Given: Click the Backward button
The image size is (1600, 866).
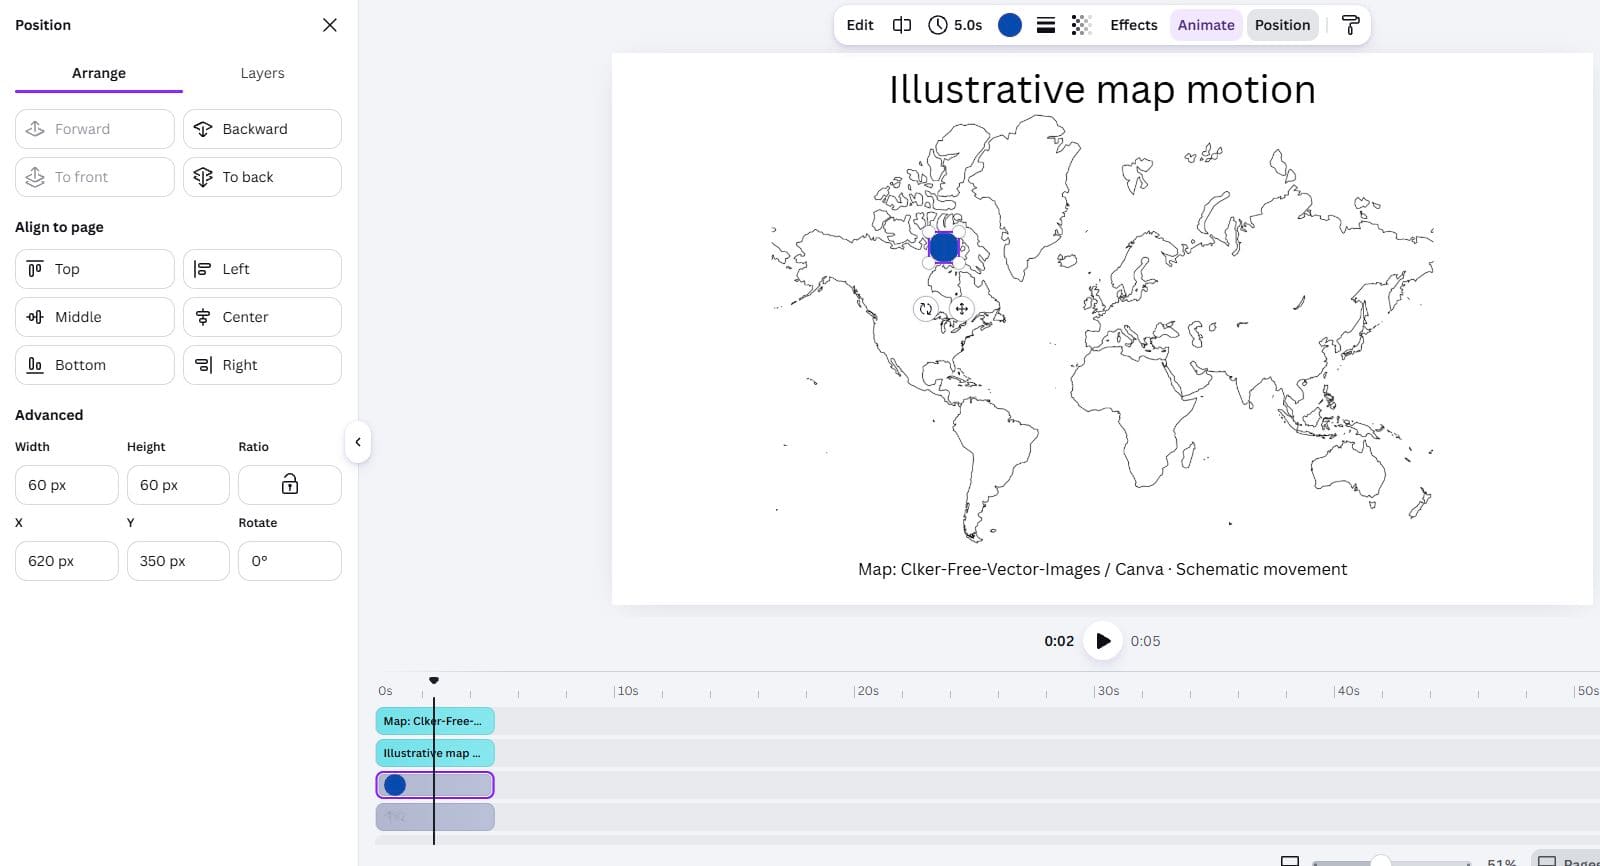Looking at the screenshot, I should pos(262,129).
